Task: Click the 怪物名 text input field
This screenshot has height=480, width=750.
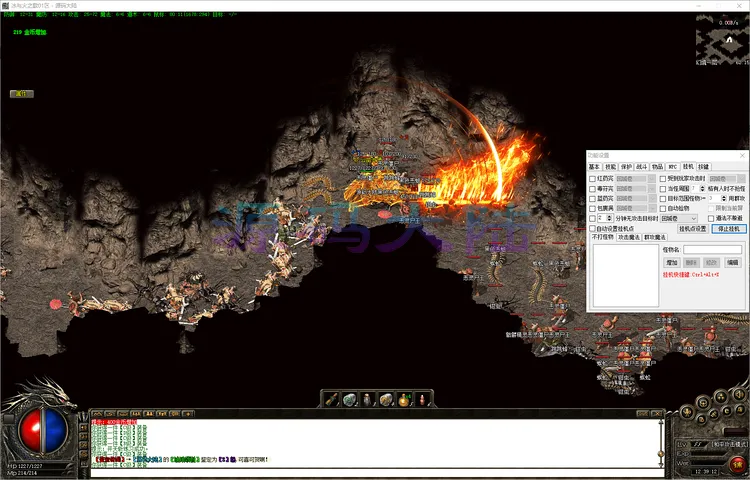Action: [712, 250]
